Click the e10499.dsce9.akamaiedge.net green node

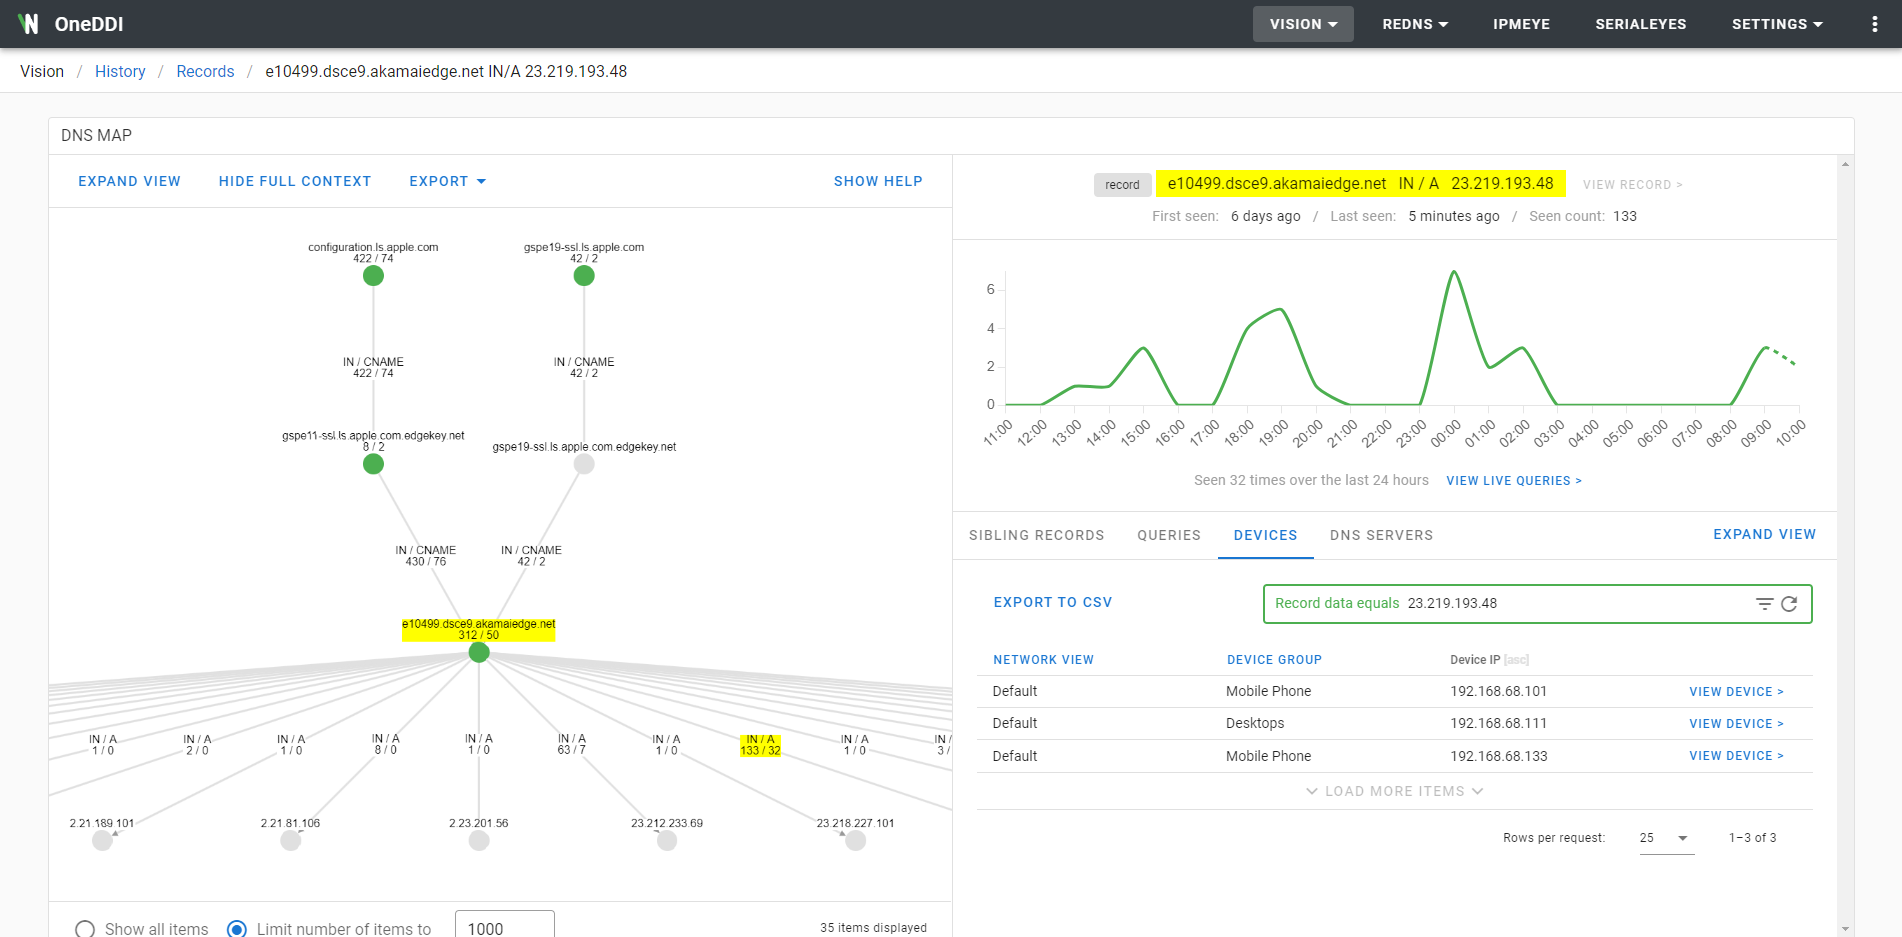click(x=479, y=653)
